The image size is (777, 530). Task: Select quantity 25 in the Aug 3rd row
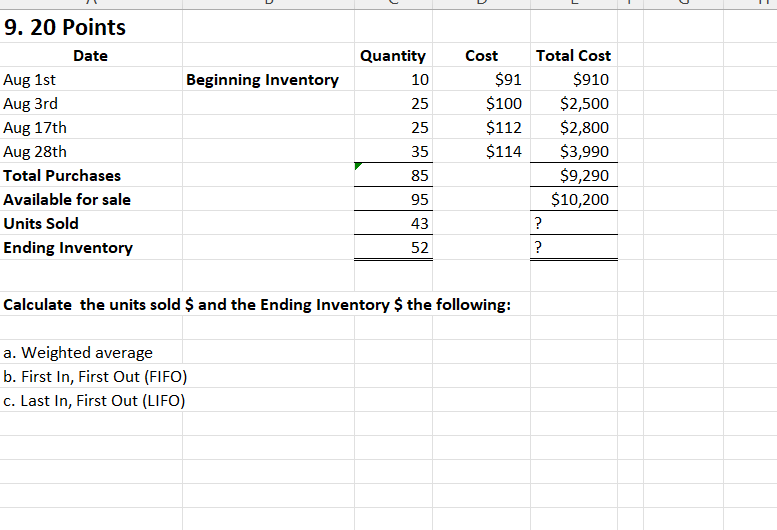393,103
